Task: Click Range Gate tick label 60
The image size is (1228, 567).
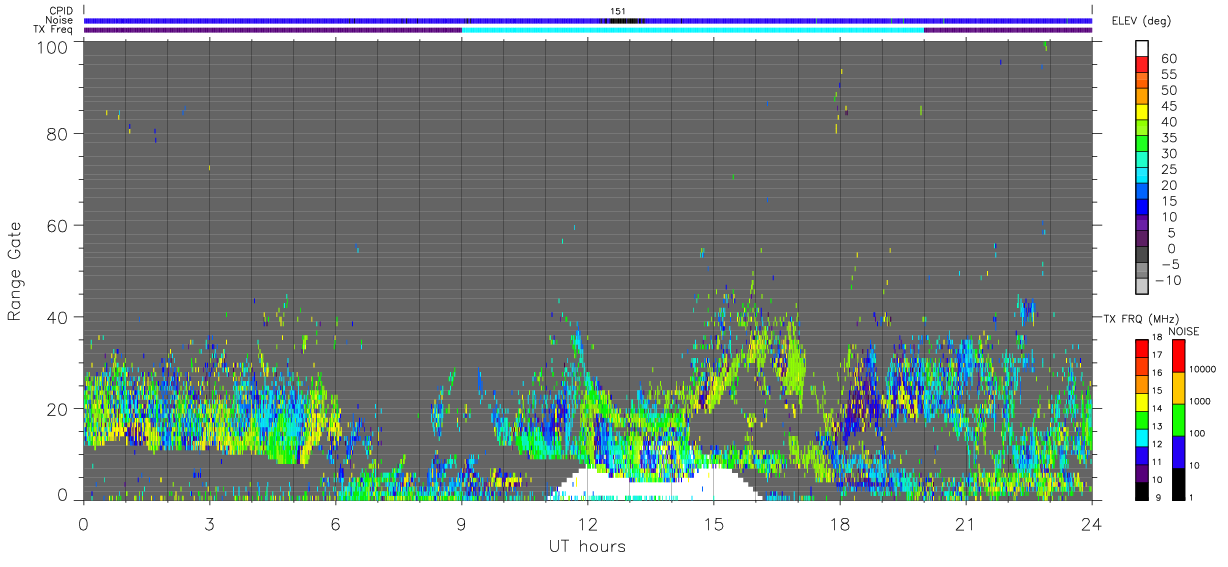Action: 58,225
